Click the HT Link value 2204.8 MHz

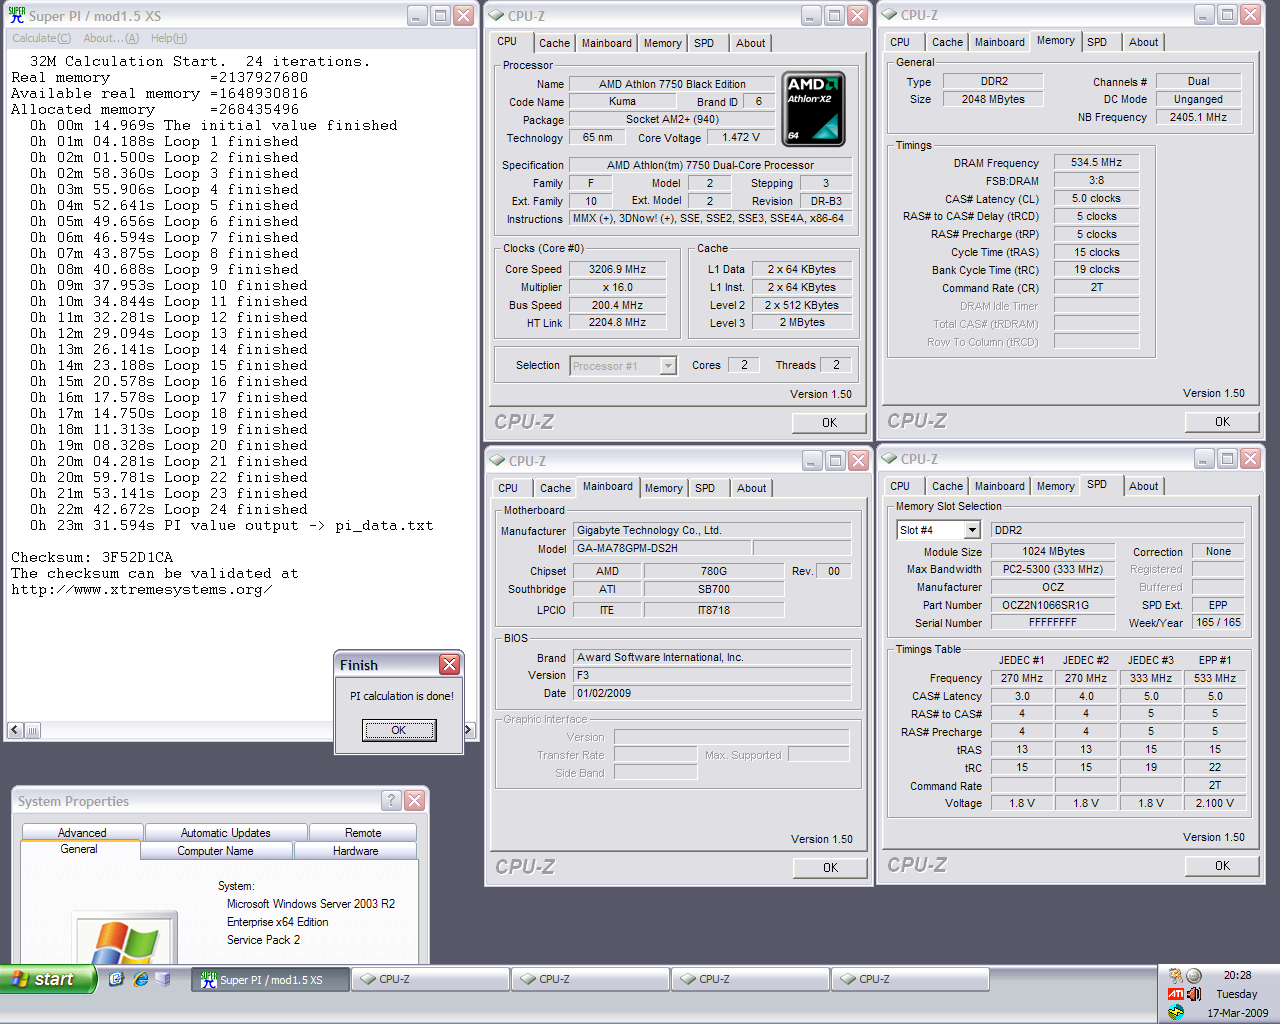(x=617, y=323)
